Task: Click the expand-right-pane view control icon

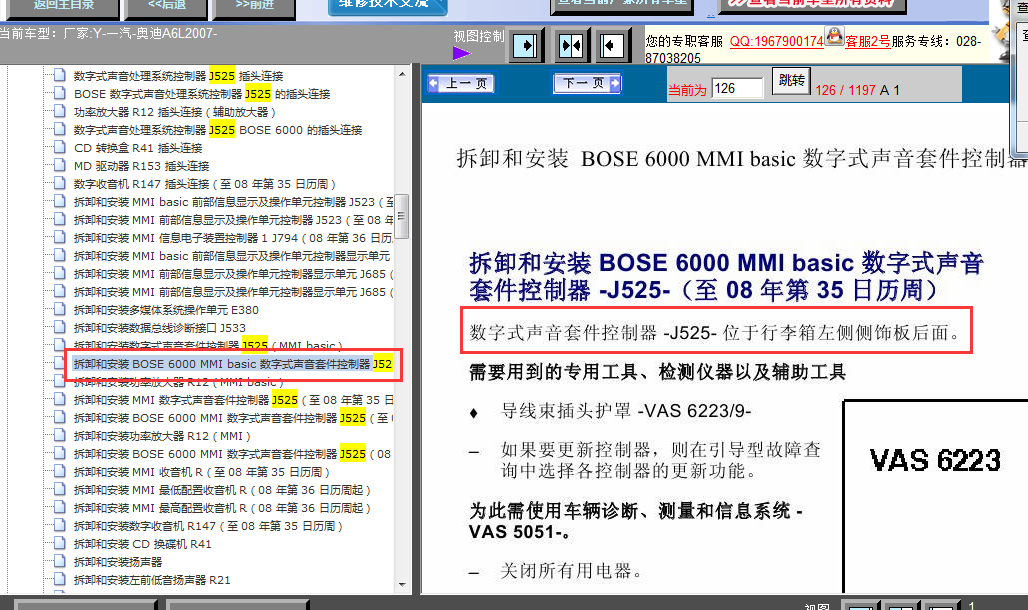Action: [526, 46]
